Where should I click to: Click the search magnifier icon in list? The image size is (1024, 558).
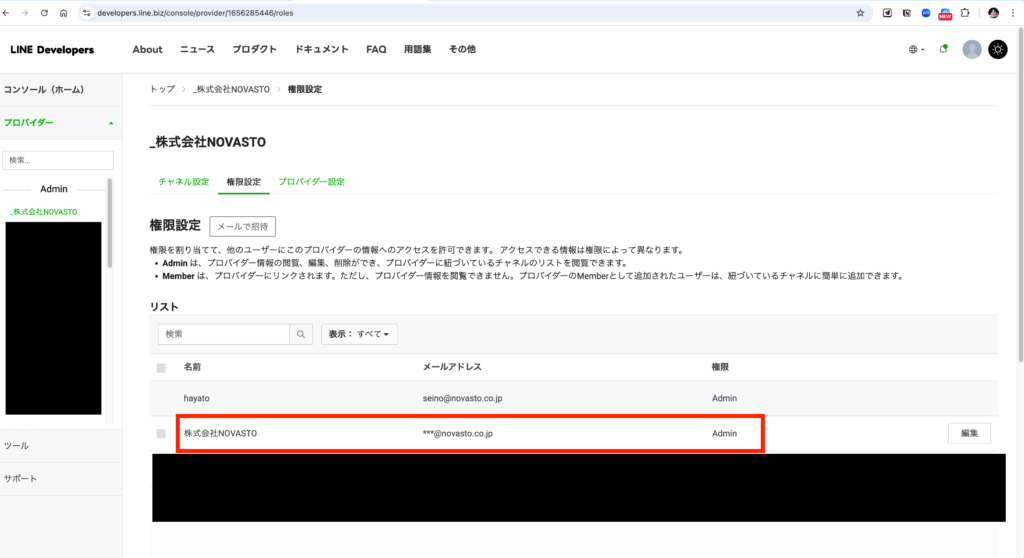301,334
